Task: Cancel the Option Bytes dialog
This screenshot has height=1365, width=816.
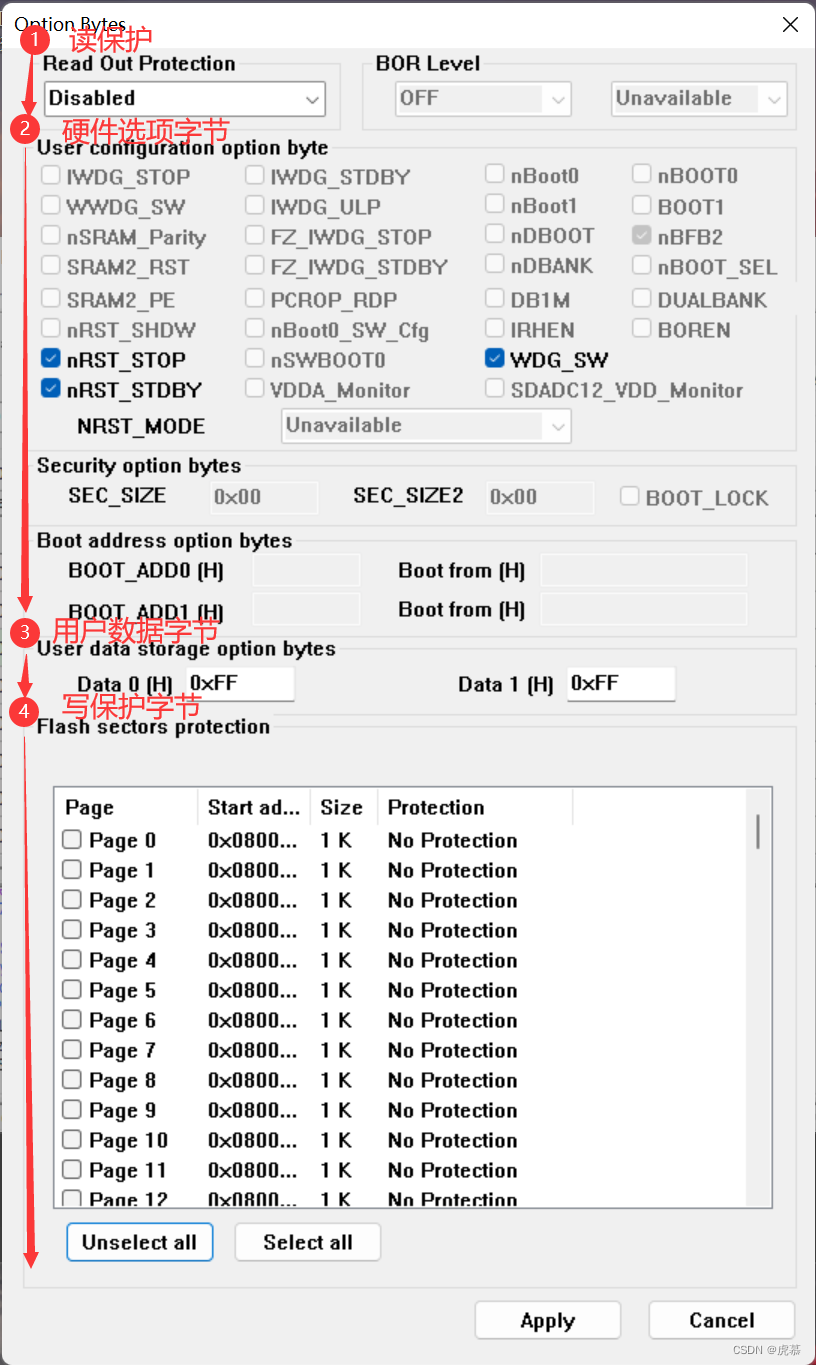Action: coord(722,1320)
